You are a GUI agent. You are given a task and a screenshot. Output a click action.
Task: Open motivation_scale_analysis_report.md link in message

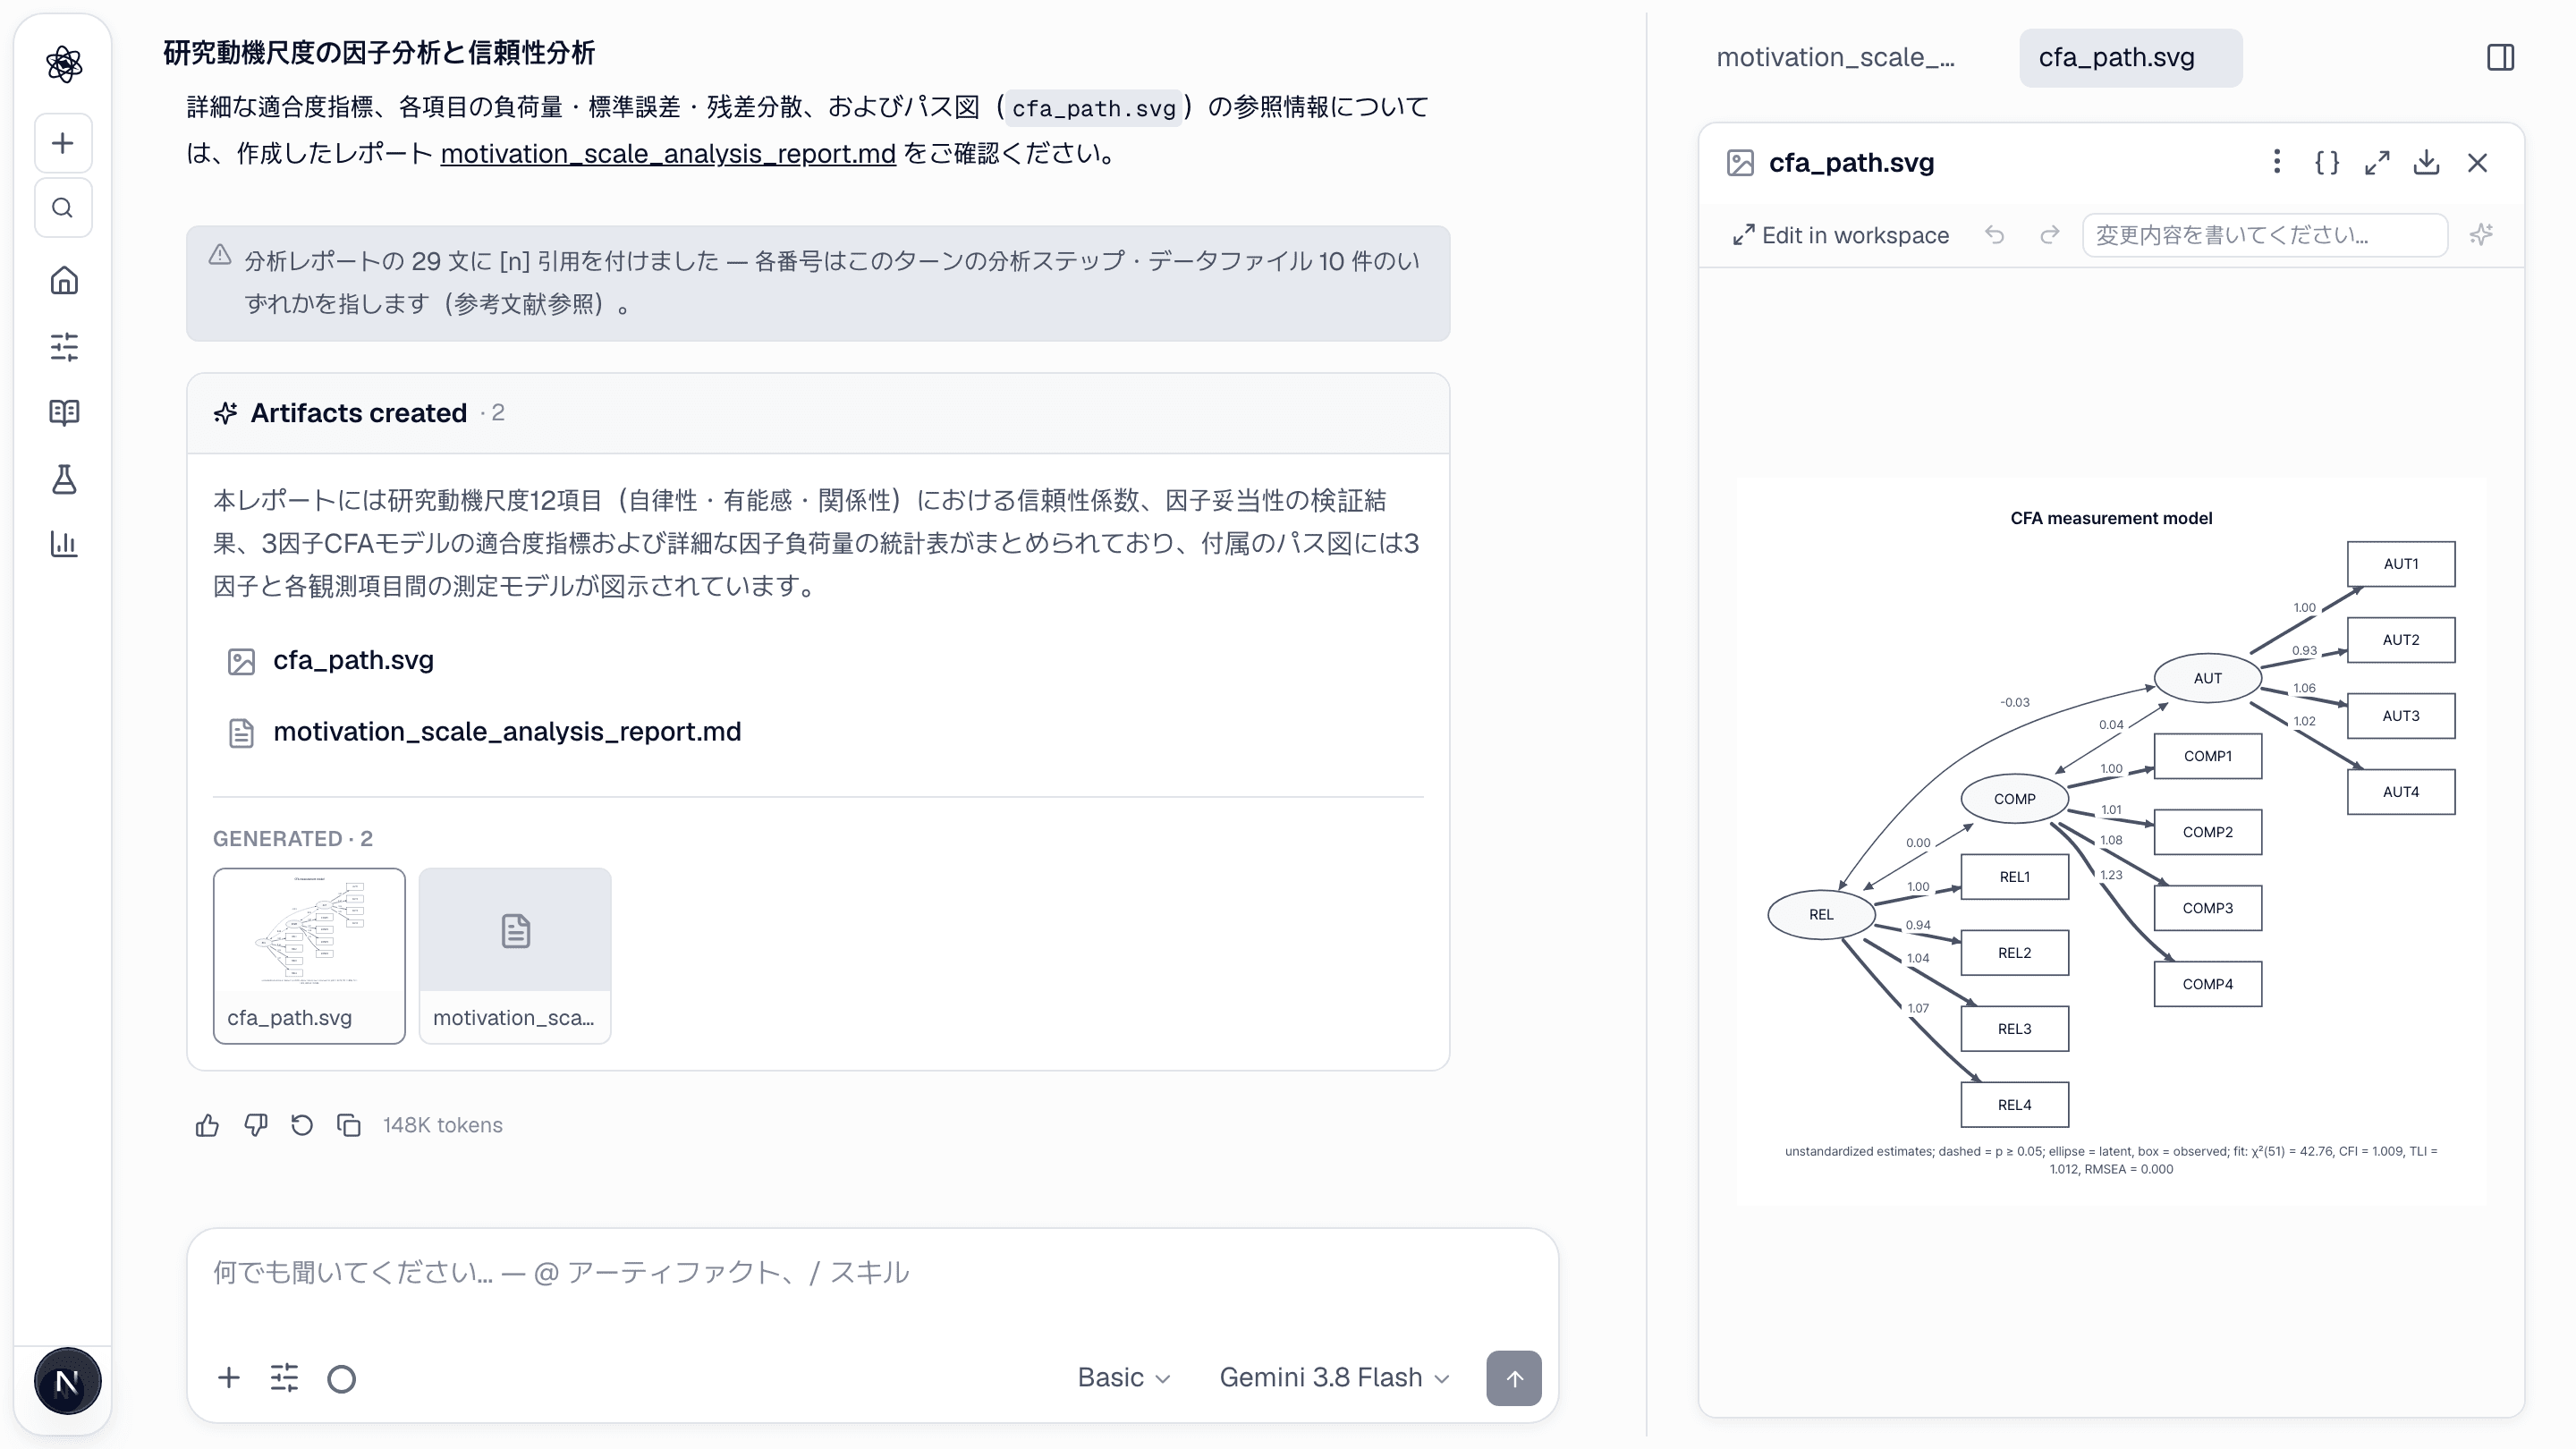[x=668, y=154]
